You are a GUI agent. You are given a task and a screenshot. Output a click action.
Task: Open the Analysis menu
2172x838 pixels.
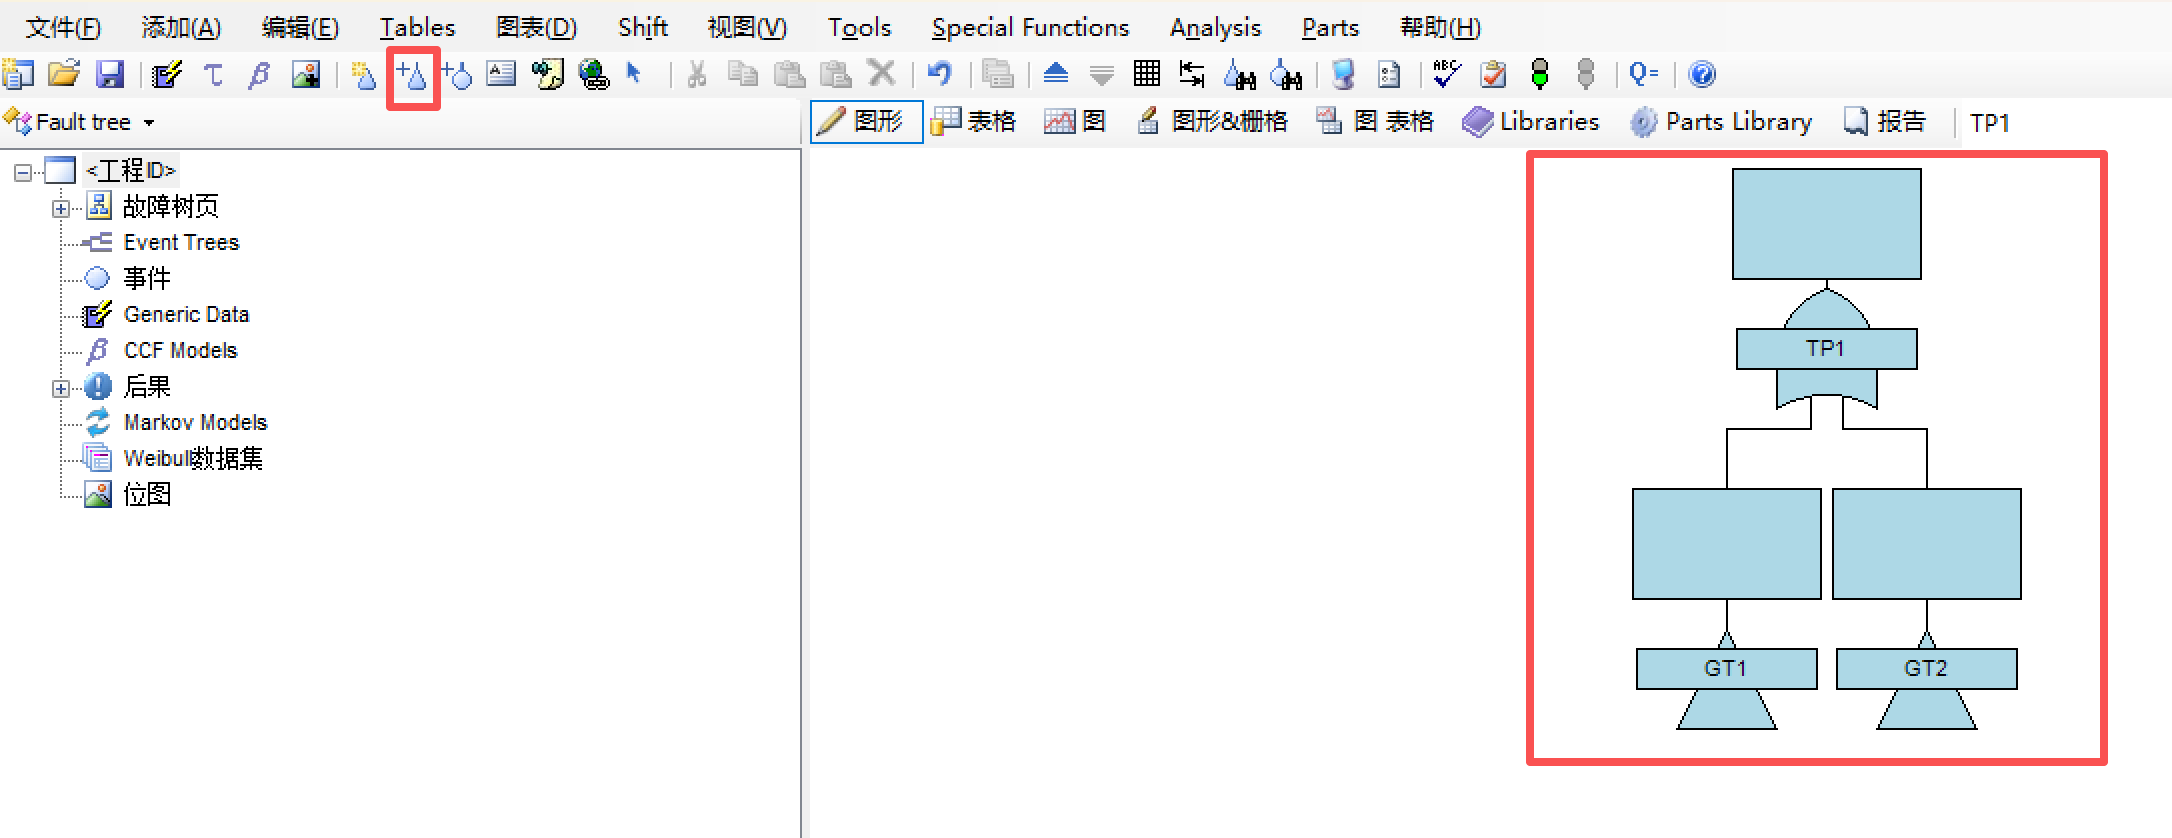(x=1215, y=27)
